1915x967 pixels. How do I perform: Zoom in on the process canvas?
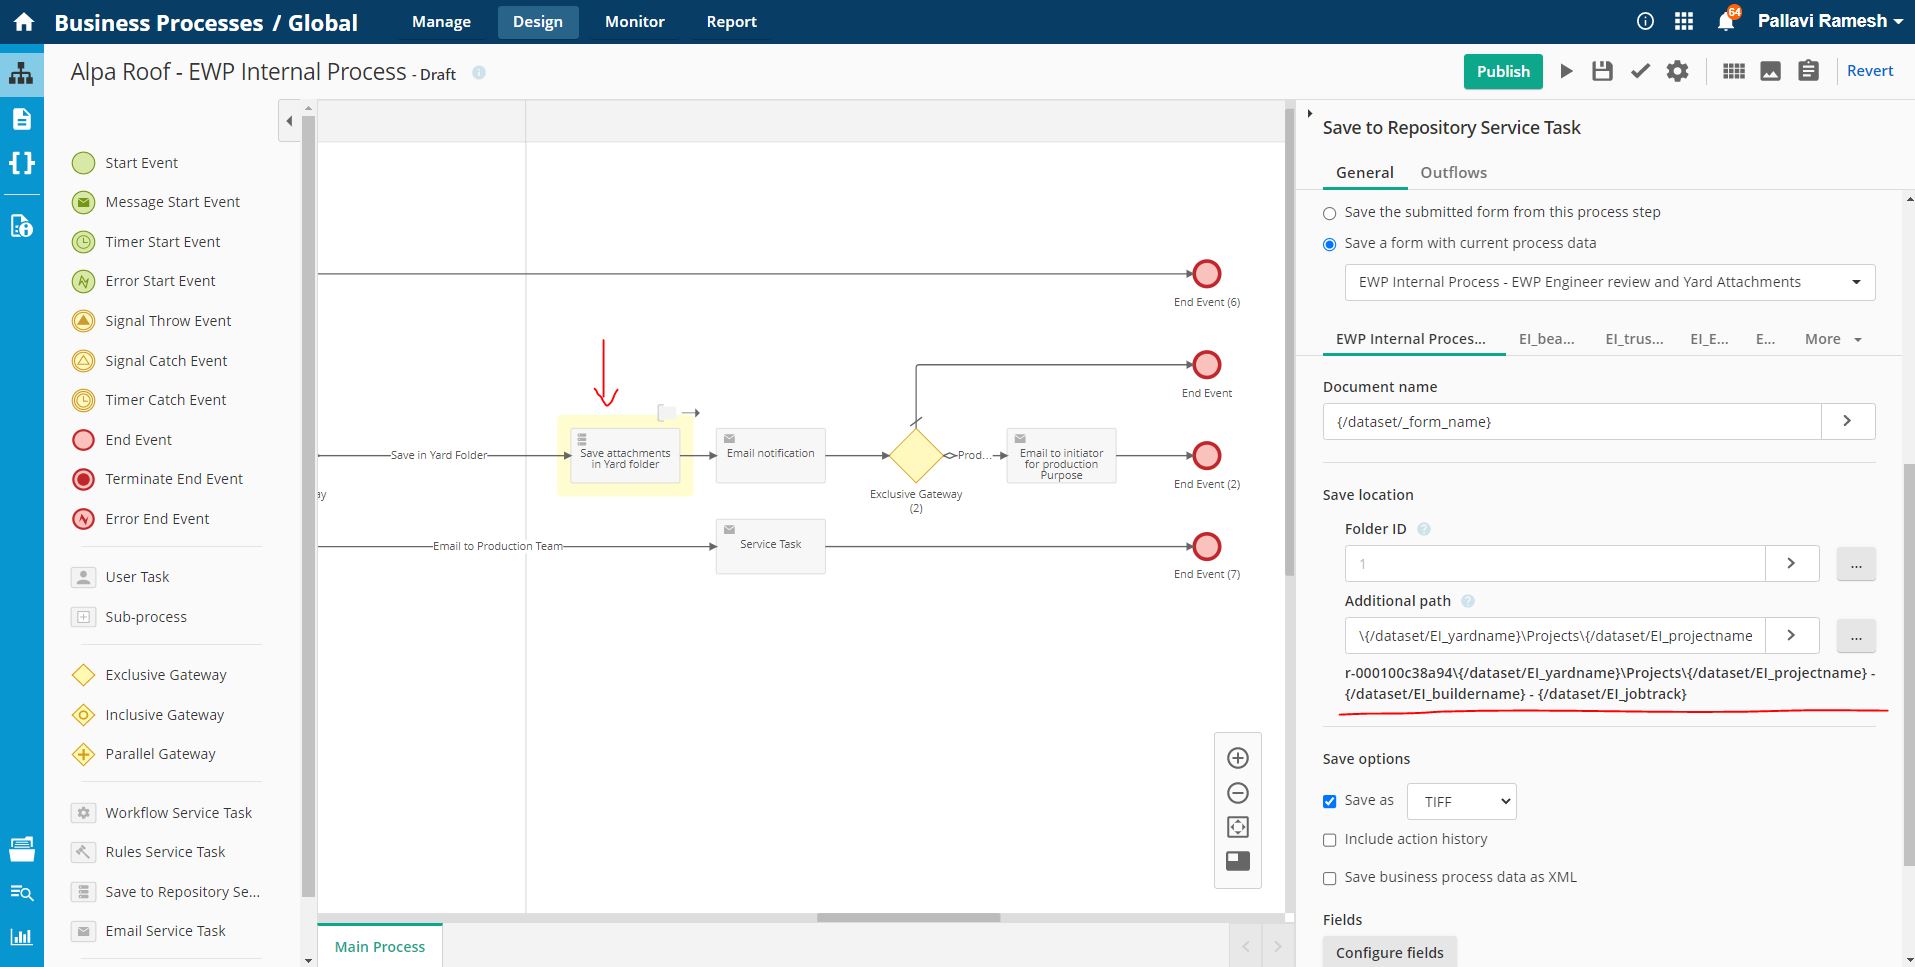click(1237, 758)
